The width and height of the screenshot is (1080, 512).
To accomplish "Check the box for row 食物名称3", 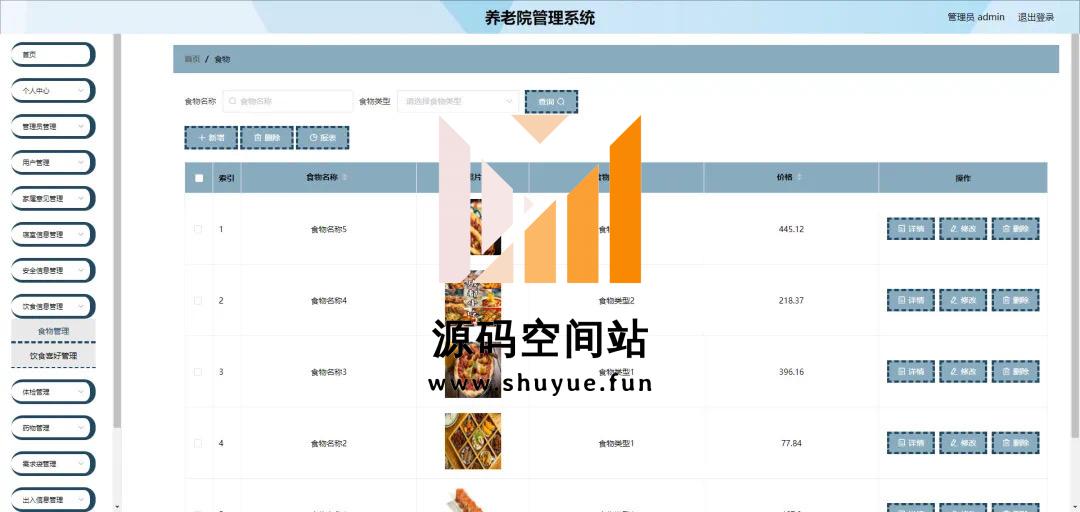I will pyautogui.click(x=198, y=372).
